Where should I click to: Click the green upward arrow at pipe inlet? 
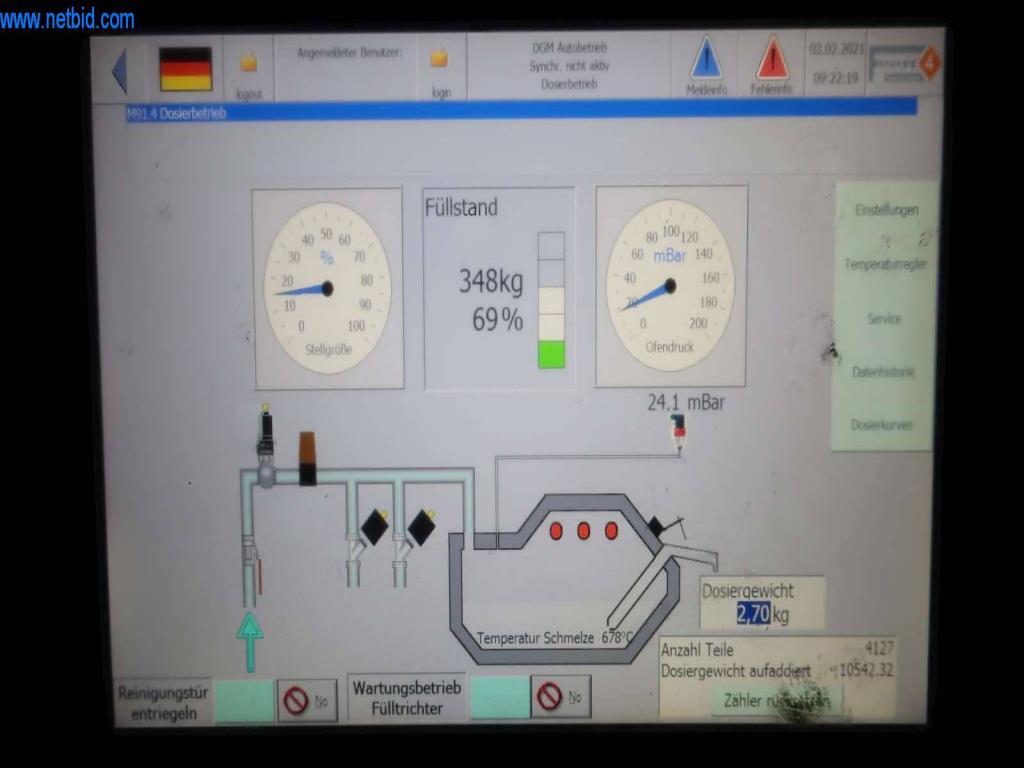coord(249,640)
